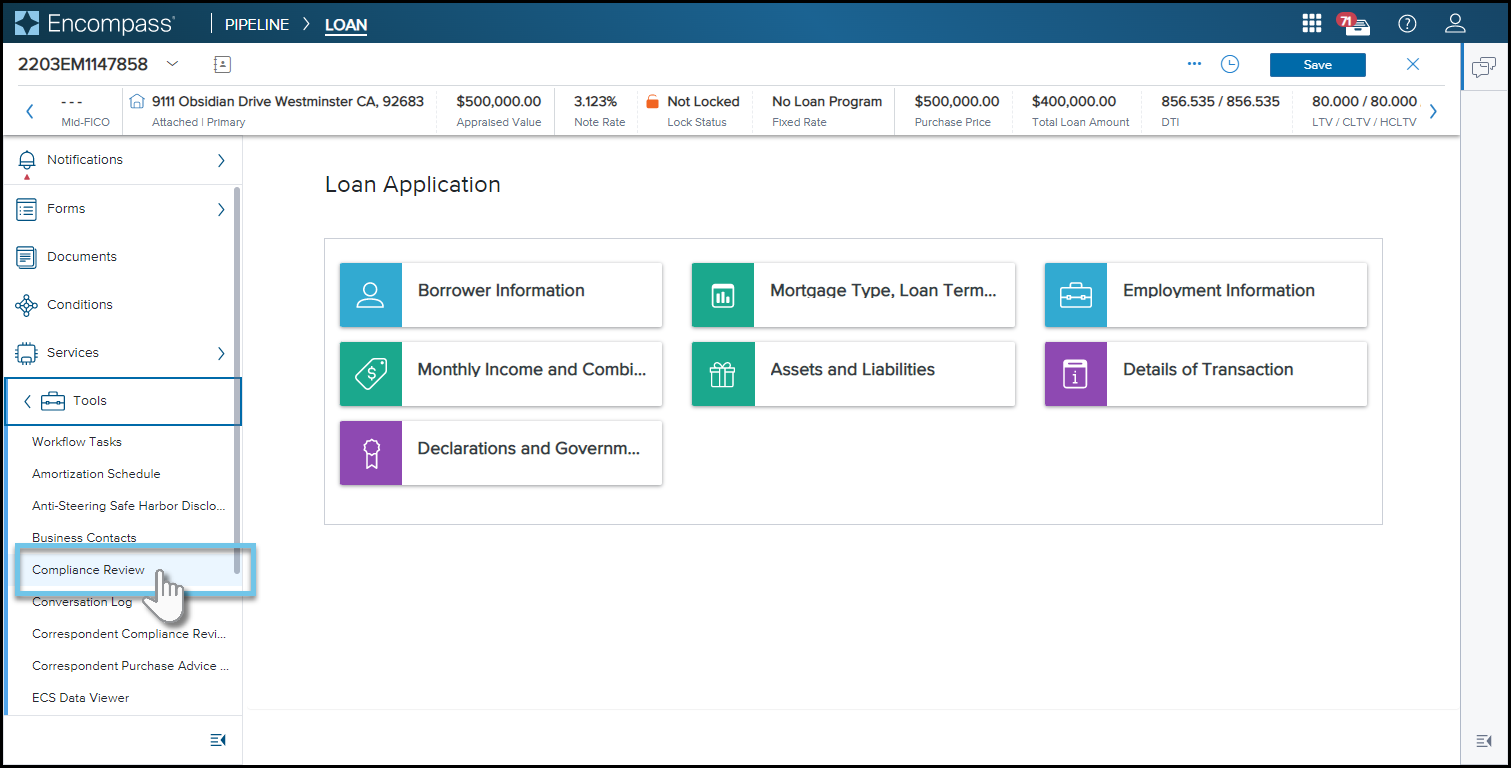
Task: Save the loan
Action: click(1317, 65)
